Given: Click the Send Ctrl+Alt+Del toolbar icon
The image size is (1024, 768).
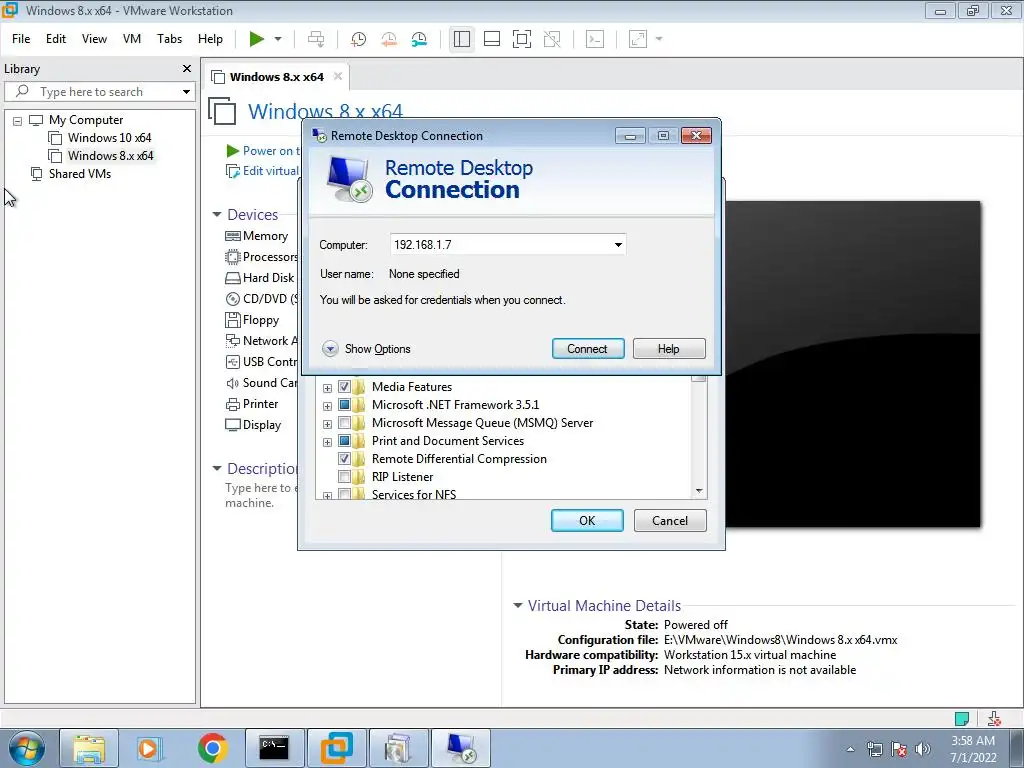Looking at the screenshot, I should pos(316,39).
